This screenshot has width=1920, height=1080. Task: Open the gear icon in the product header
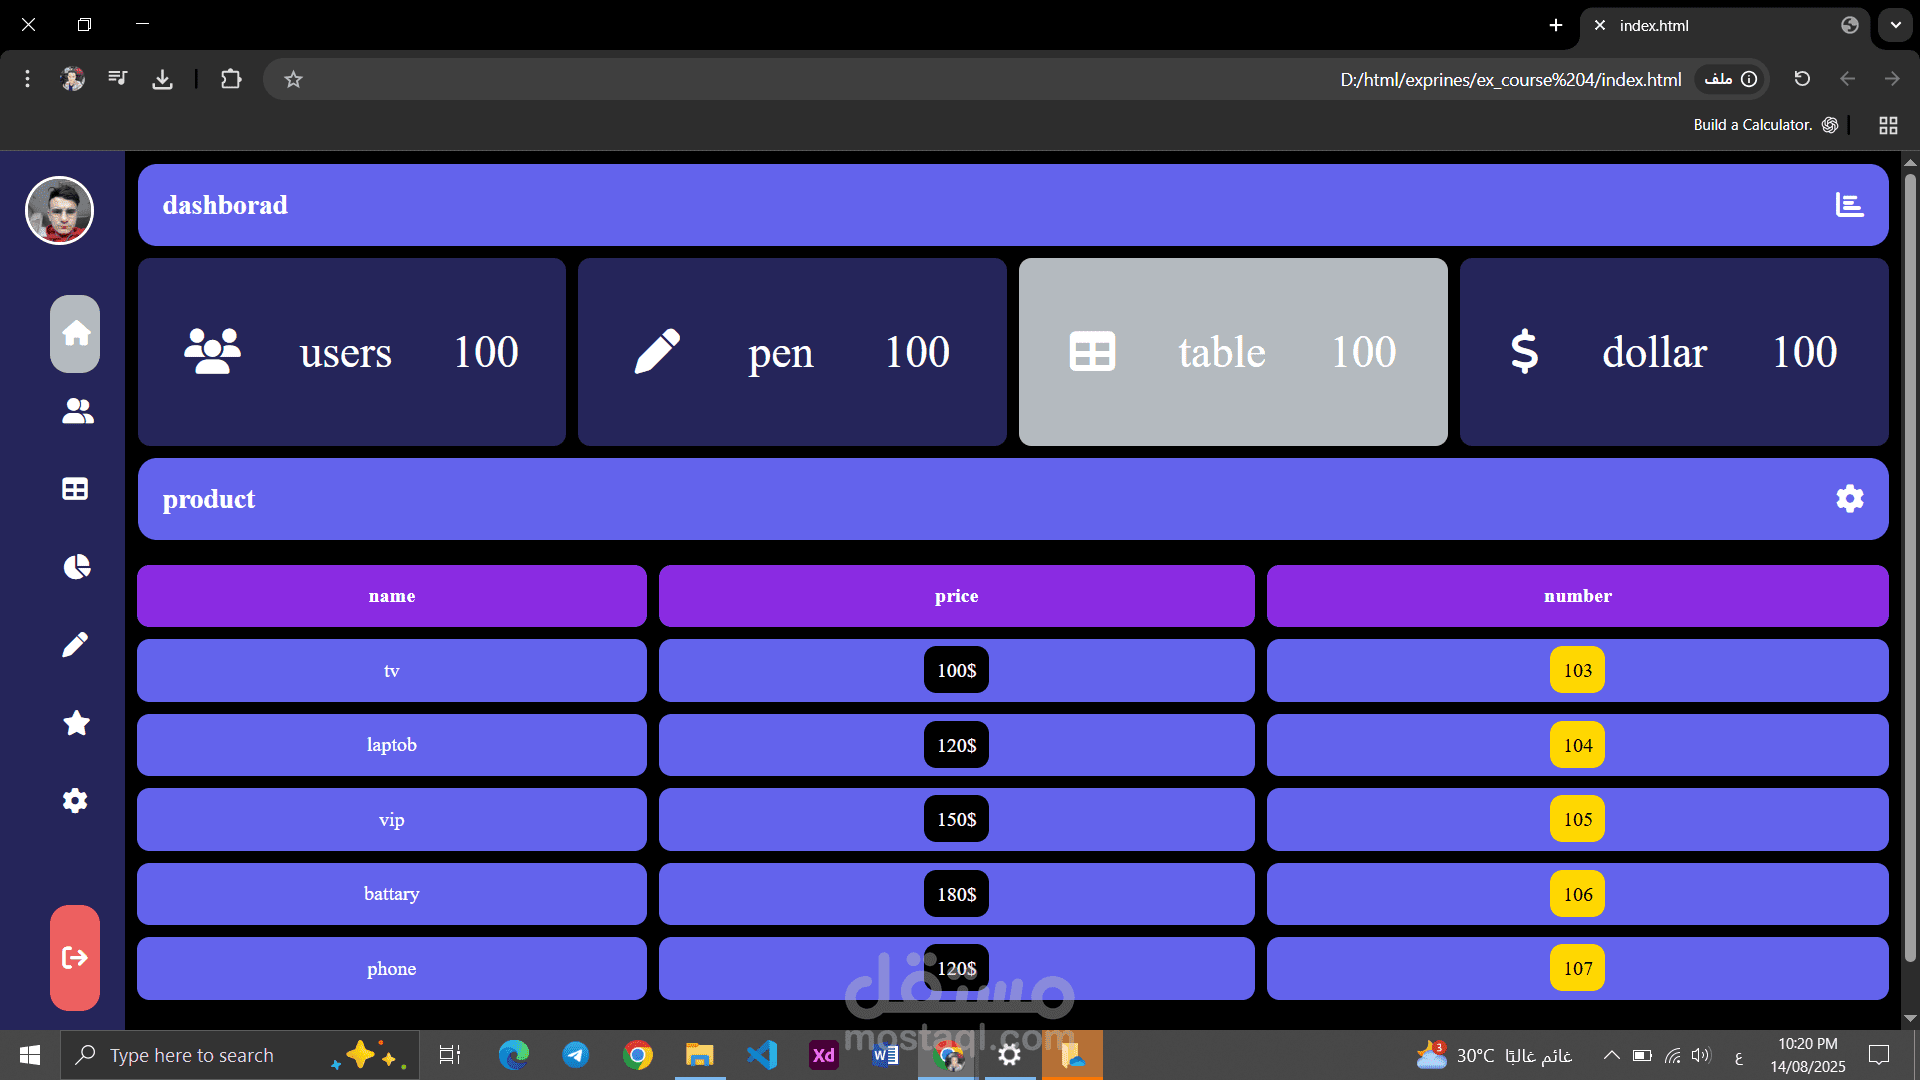click(x=1850, y=498)
